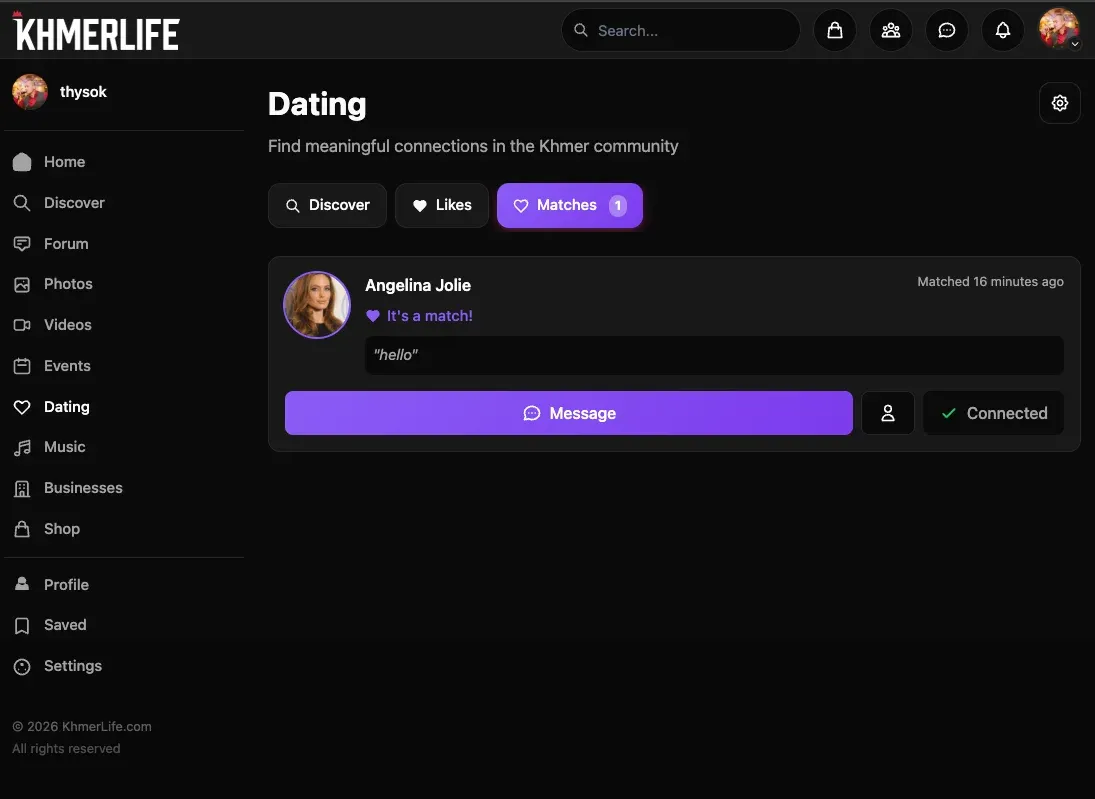Open the shopping bag icon in header
This screenshot has width=1095, height=799.
835,30
